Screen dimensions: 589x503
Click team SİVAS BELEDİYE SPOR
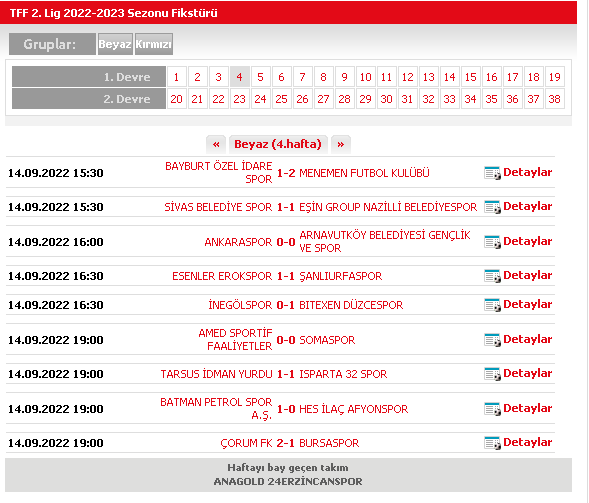tap(218, 207)
